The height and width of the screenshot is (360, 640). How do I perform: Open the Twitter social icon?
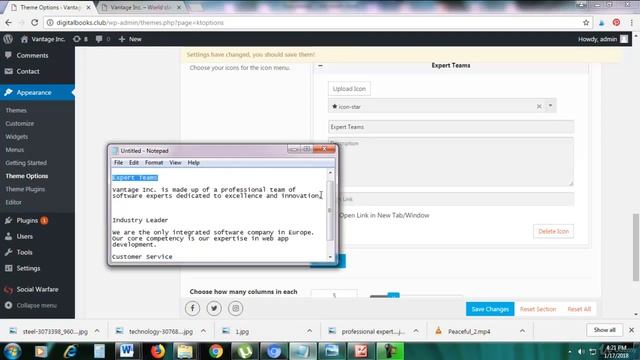tap(214, 308)
